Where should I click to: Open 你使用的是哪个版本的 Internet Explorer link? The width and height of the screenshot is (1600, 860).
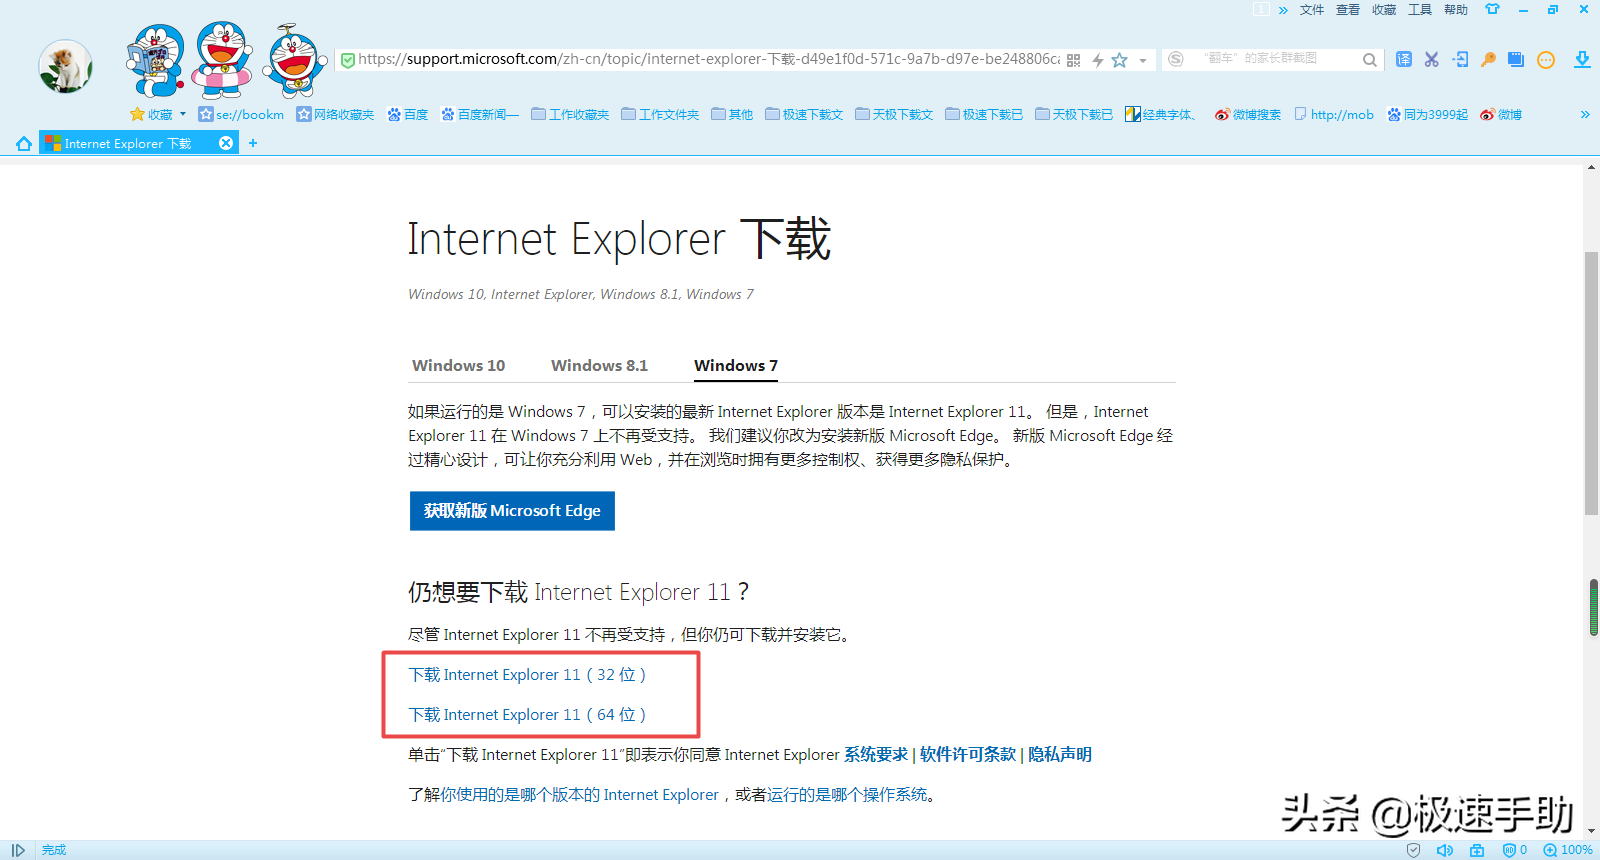point(580,795)
